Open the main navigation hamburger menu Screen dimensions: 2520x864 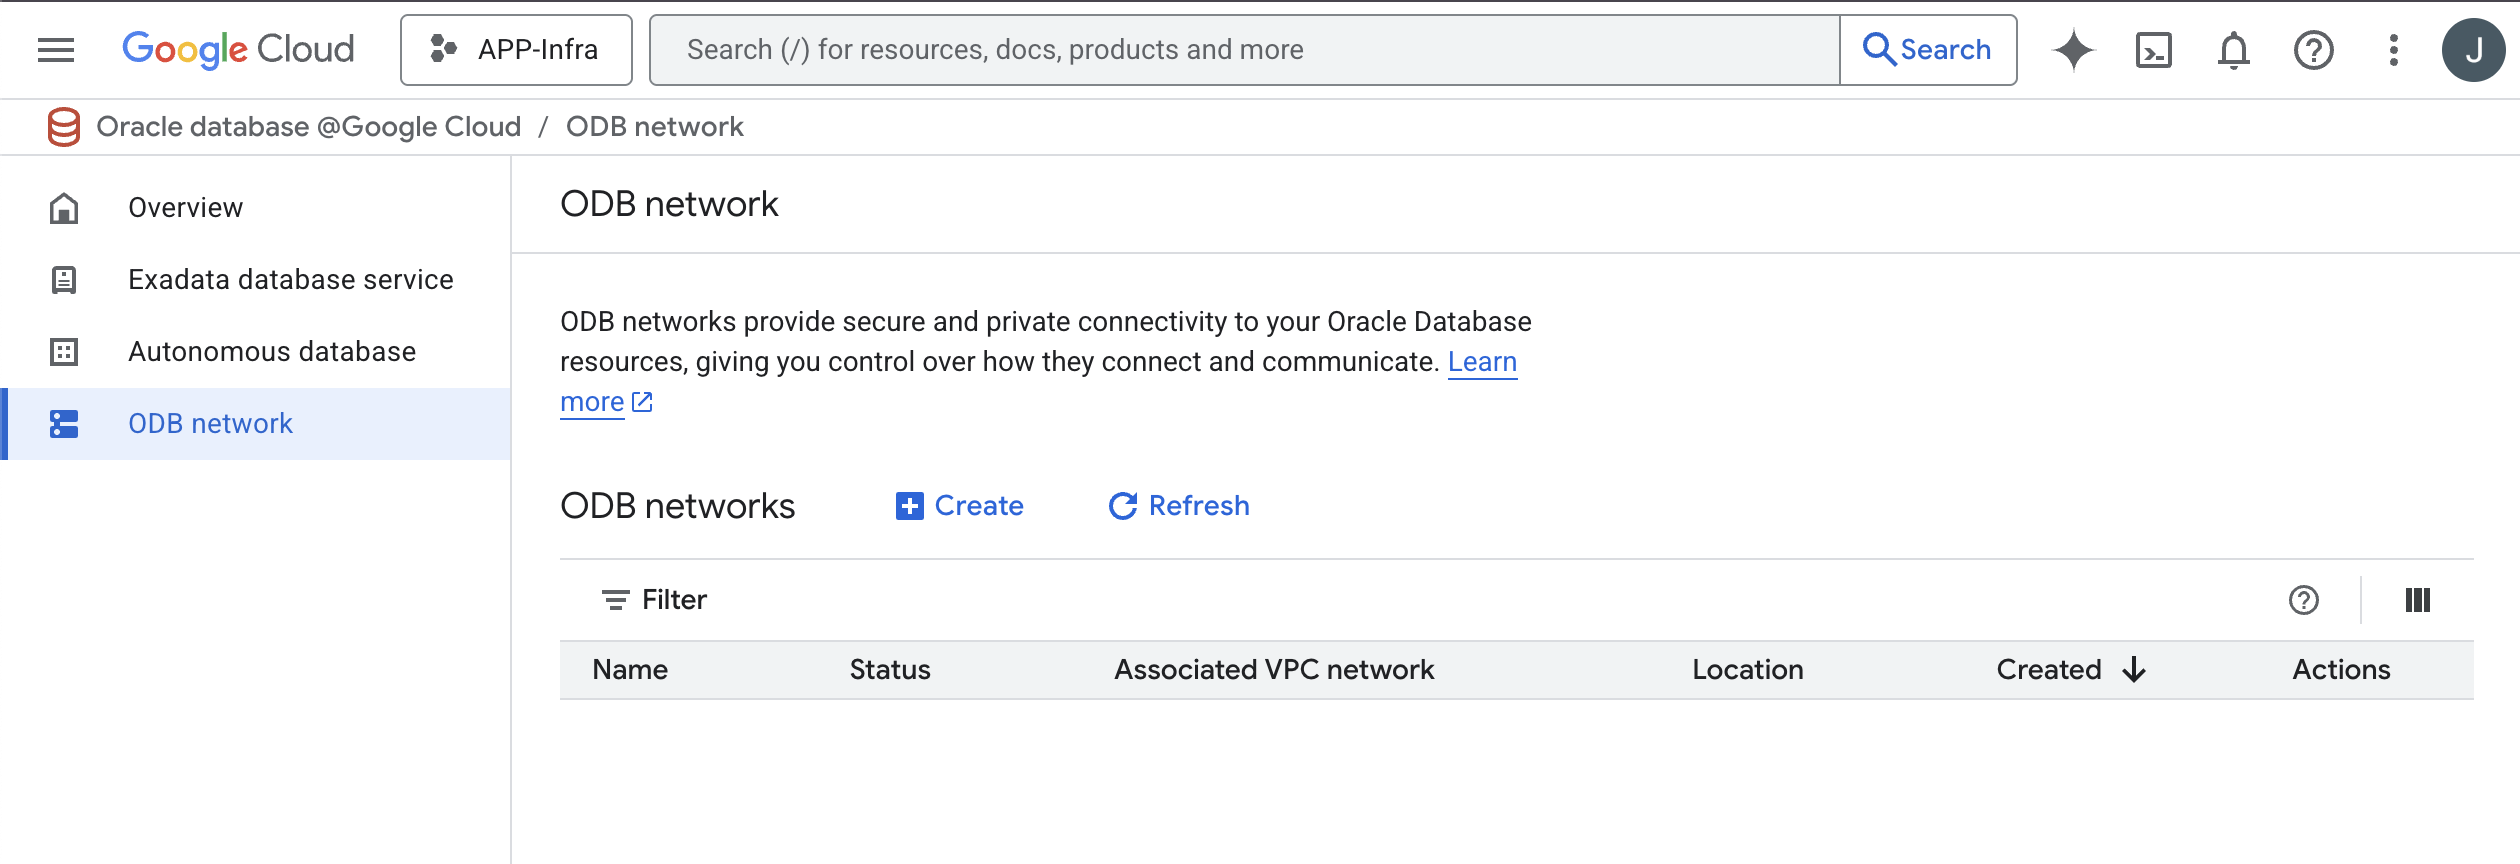(56, 50)
